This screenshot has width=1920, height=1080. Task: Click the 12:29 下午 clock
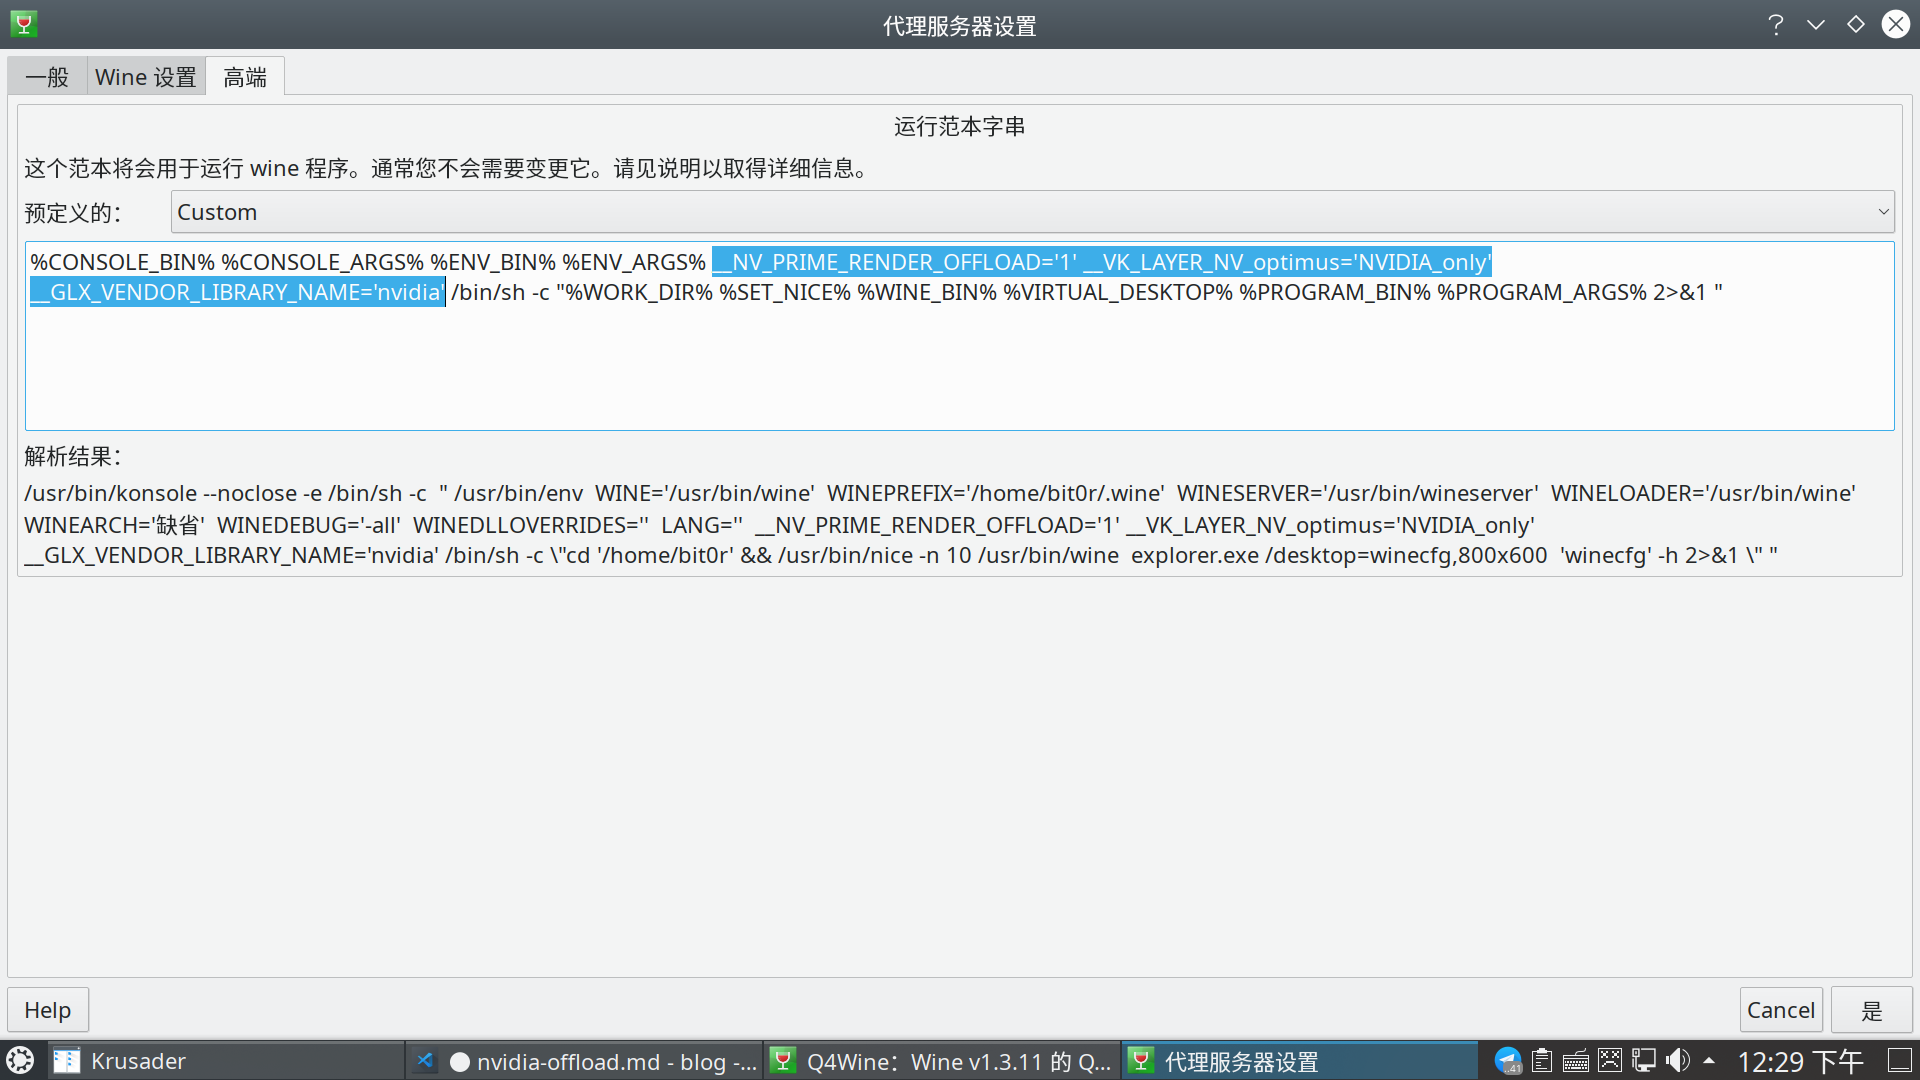1801,1061
